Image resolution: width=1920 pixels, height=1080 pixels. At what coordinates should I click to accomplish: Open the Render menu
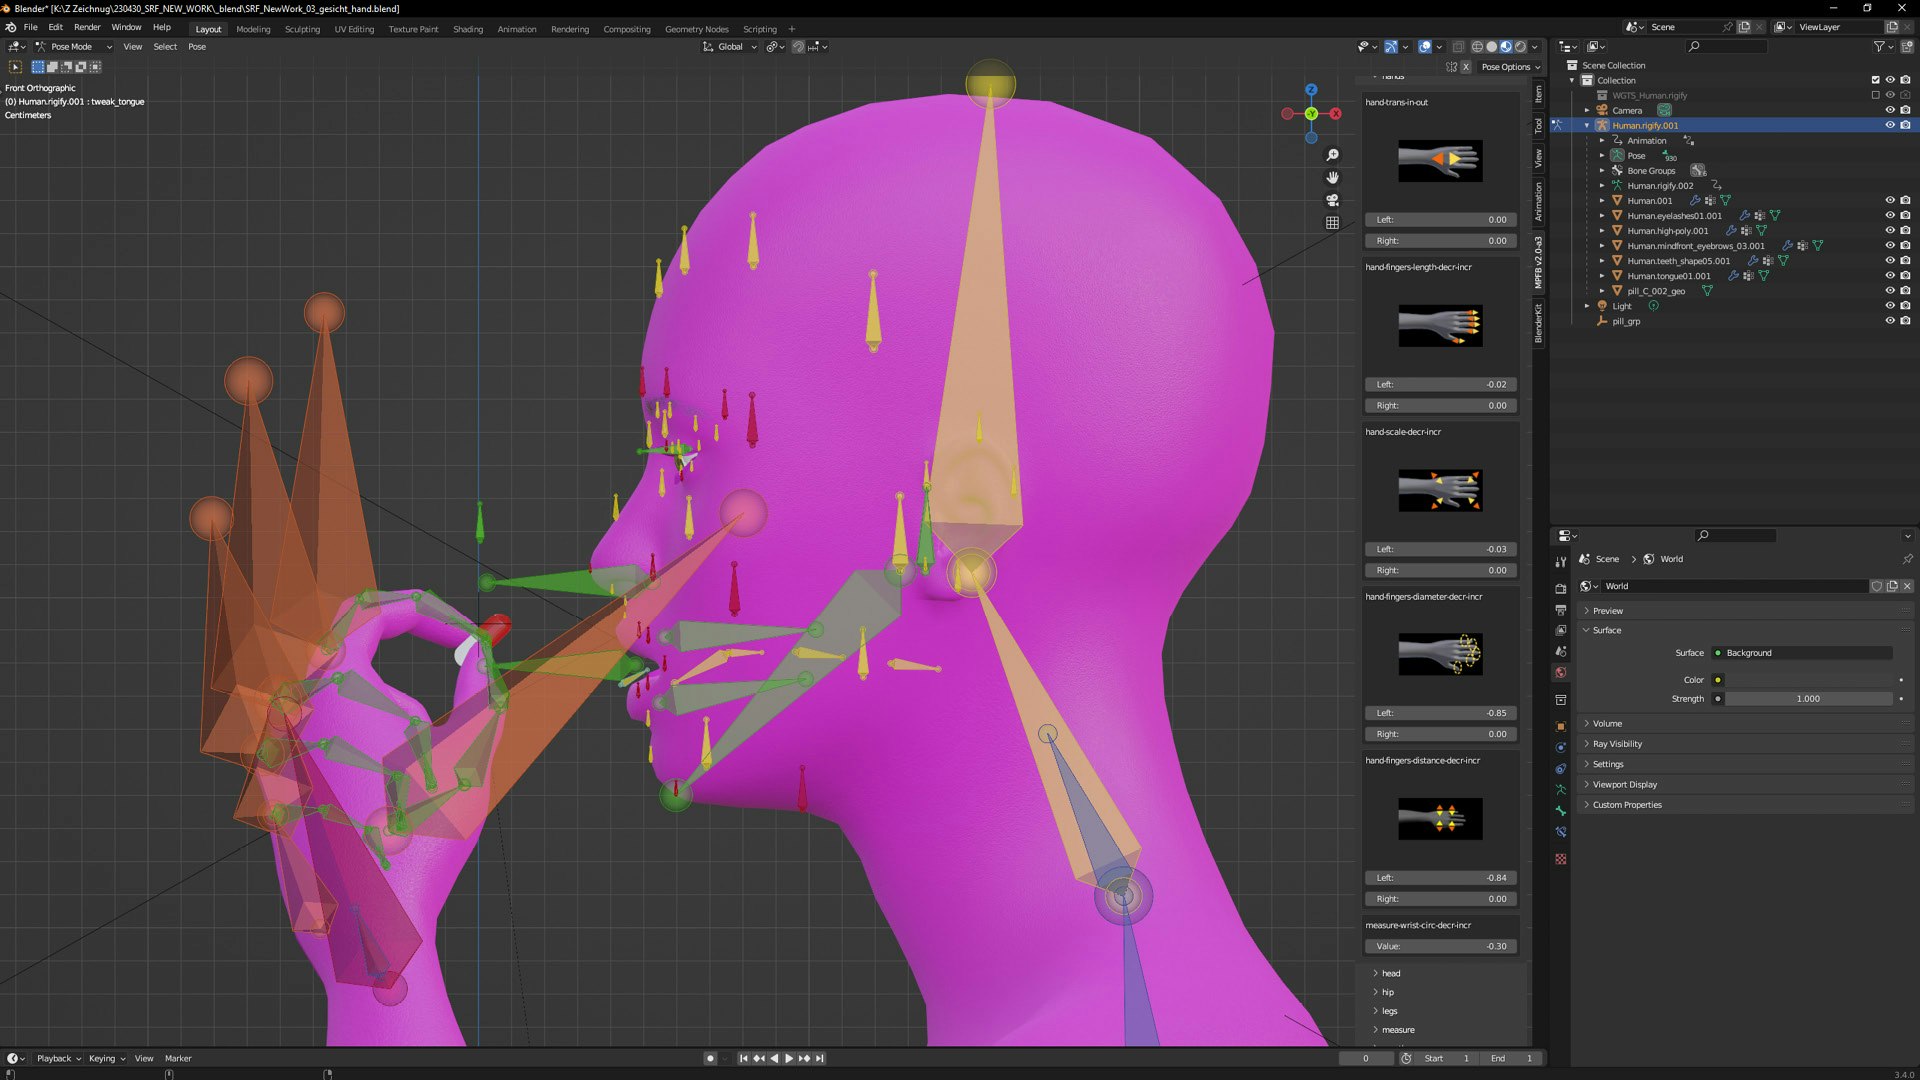pos(87,28)
